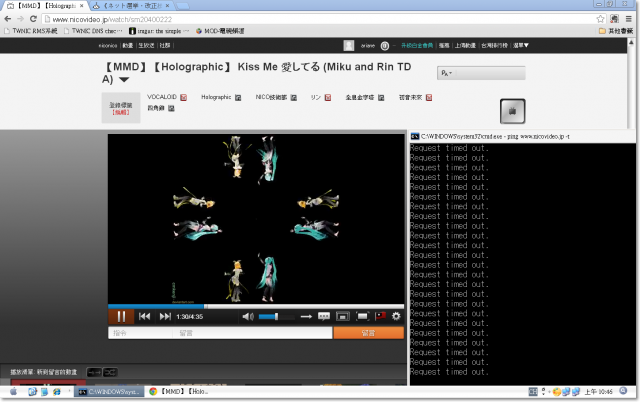Expand the video title dropdown arrow
640x402 pixels.
(x=124, y=80)
